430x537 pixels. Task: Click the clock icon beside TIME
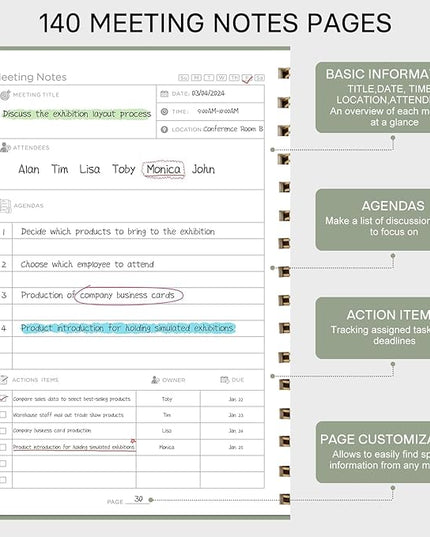tap(164, 112)
